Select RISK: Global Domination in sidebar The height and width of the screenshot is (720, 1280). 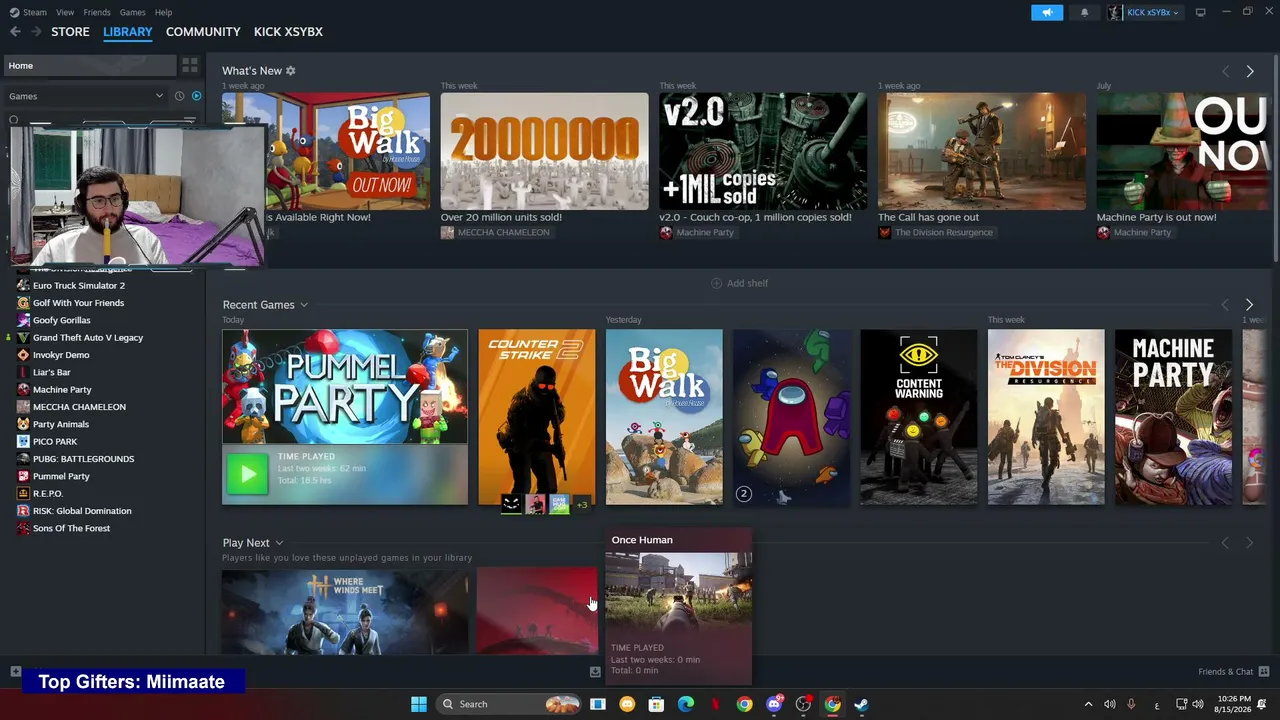point(82,511)
